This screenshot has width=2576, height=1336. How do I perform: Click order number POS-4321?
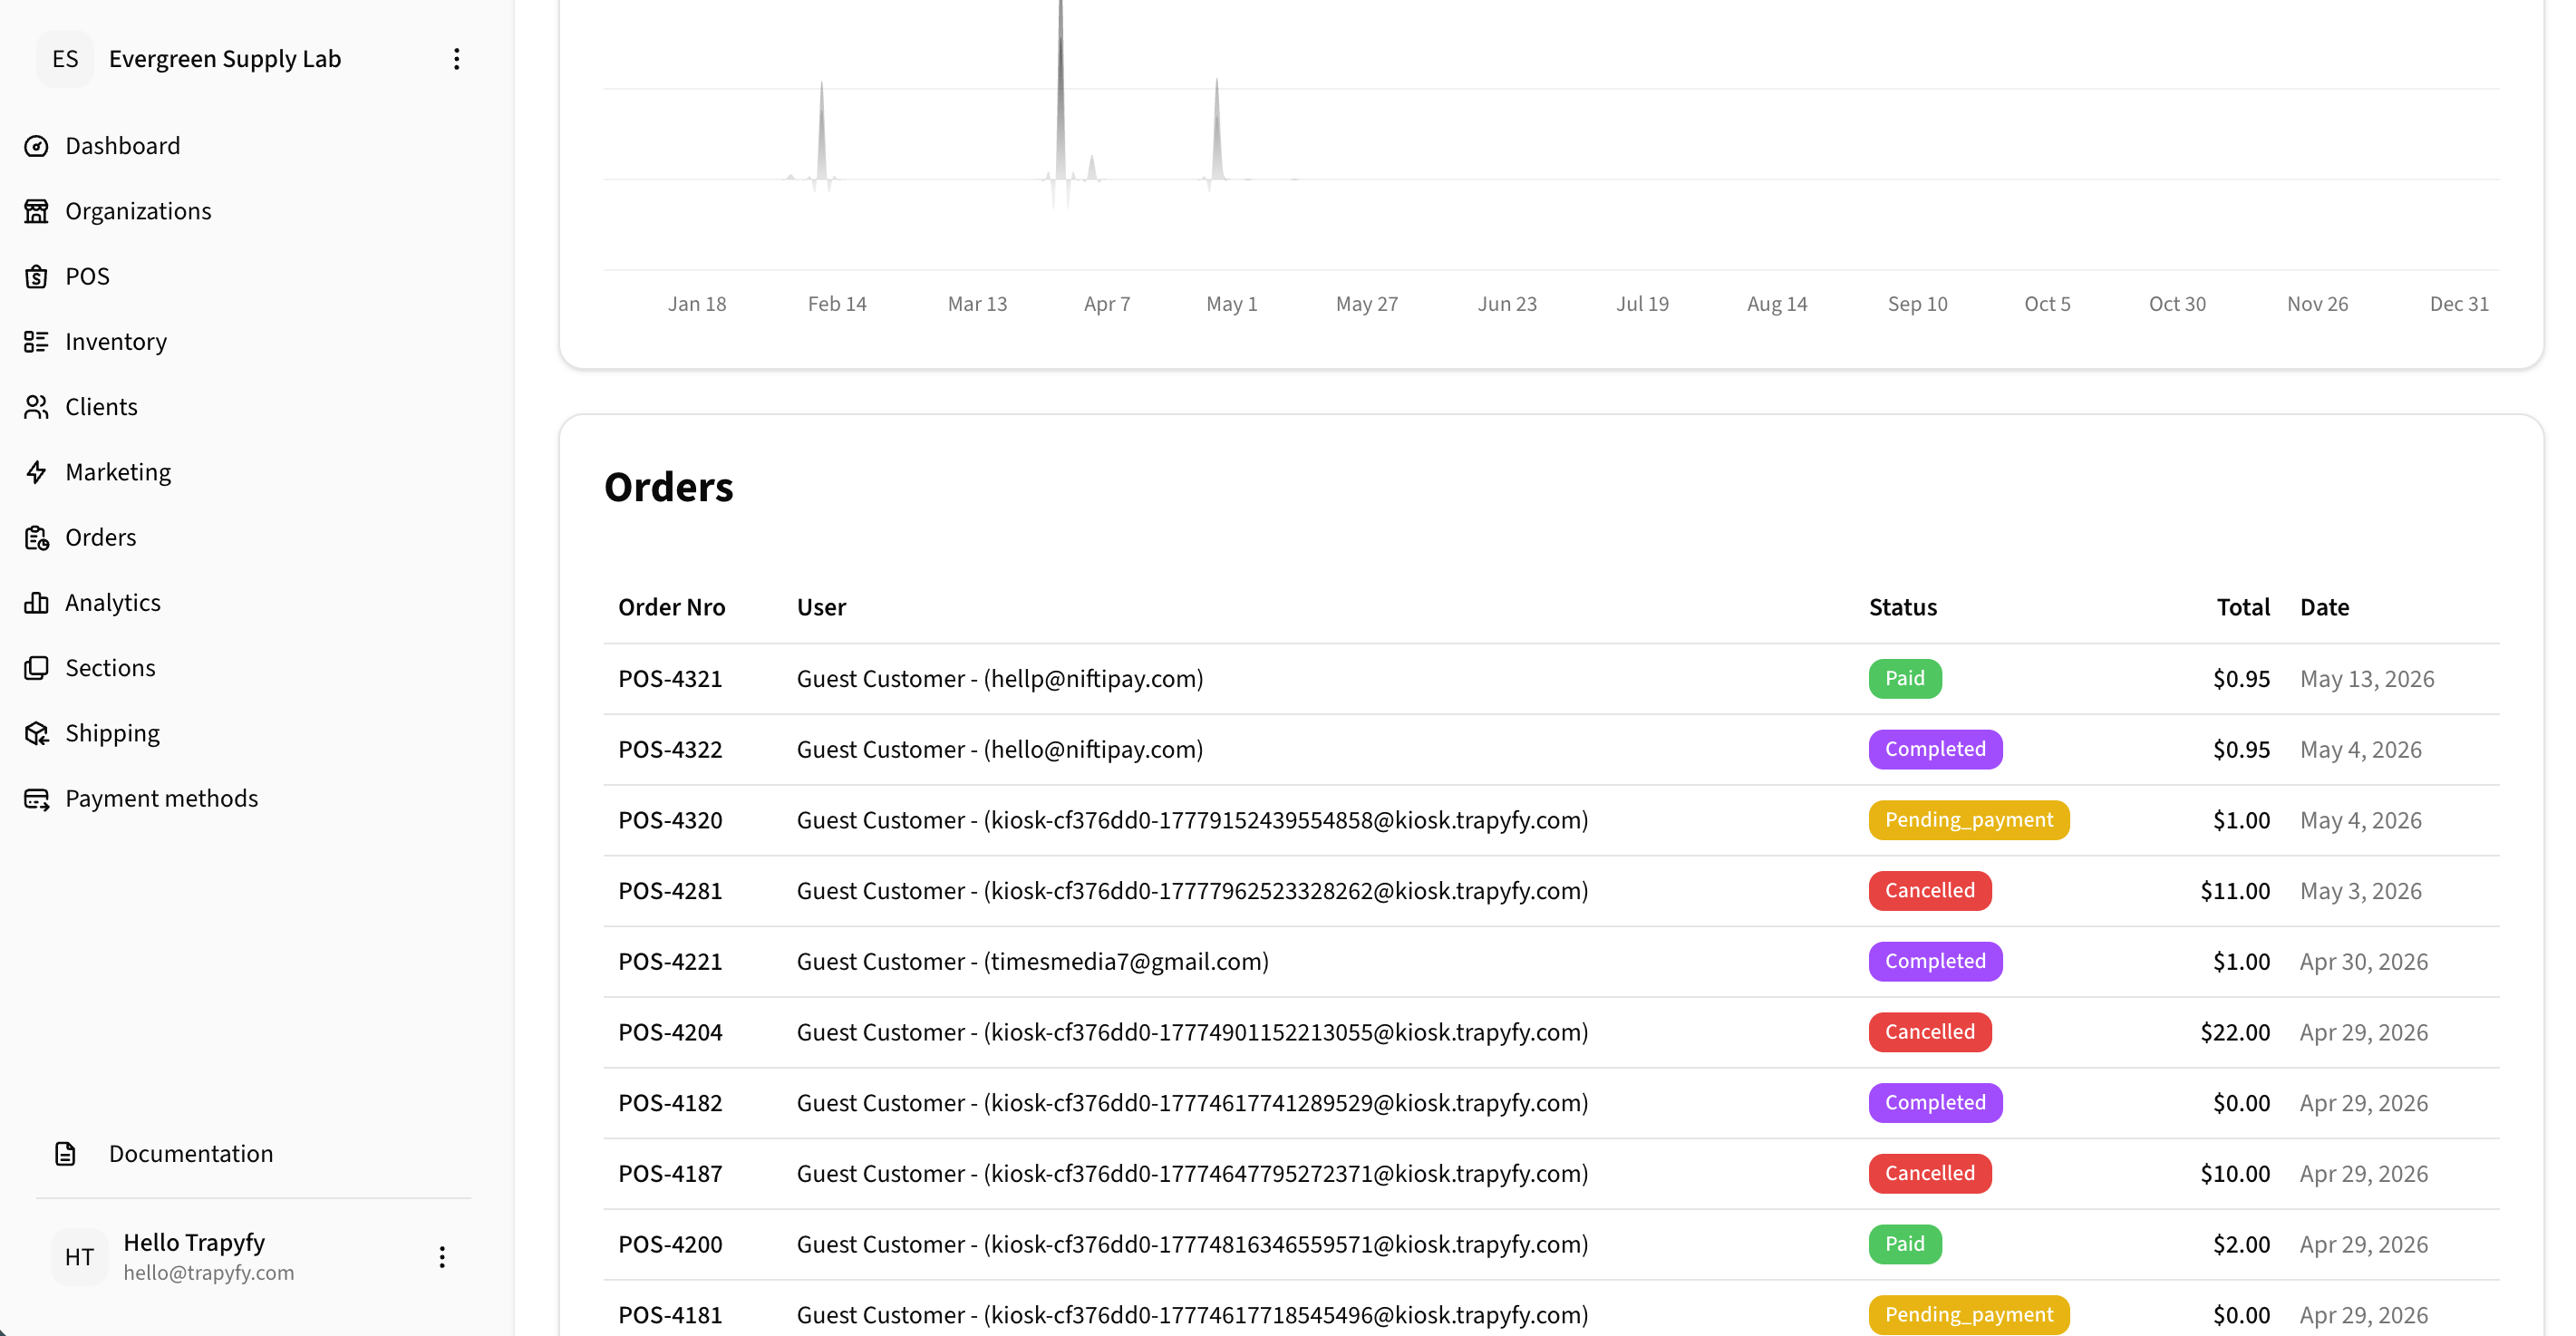coord(670,679)
